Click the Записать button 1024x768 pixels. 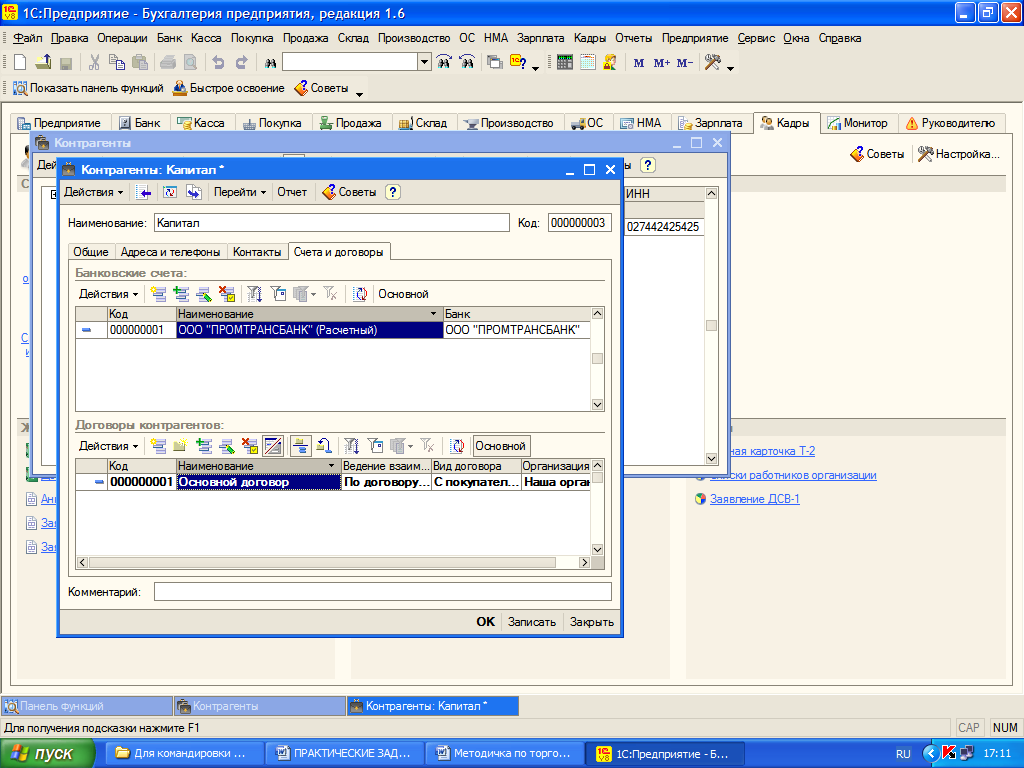click(532, 622)
